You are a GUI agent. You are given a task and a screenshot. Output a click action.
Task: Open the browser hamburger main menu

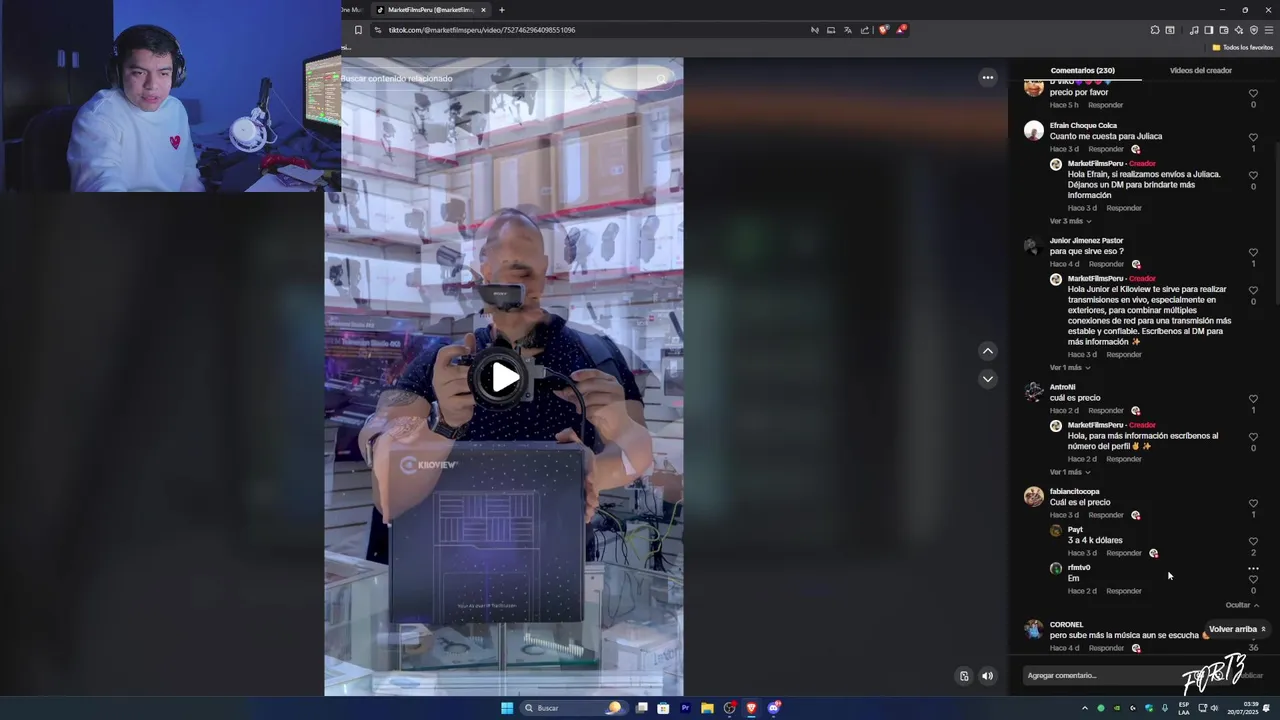(x=1269, y=30)
